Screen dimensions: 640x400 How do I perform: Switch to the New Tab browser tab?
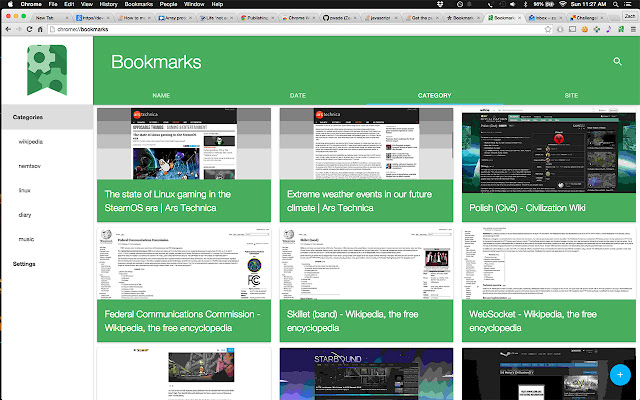tap(51, 18)
